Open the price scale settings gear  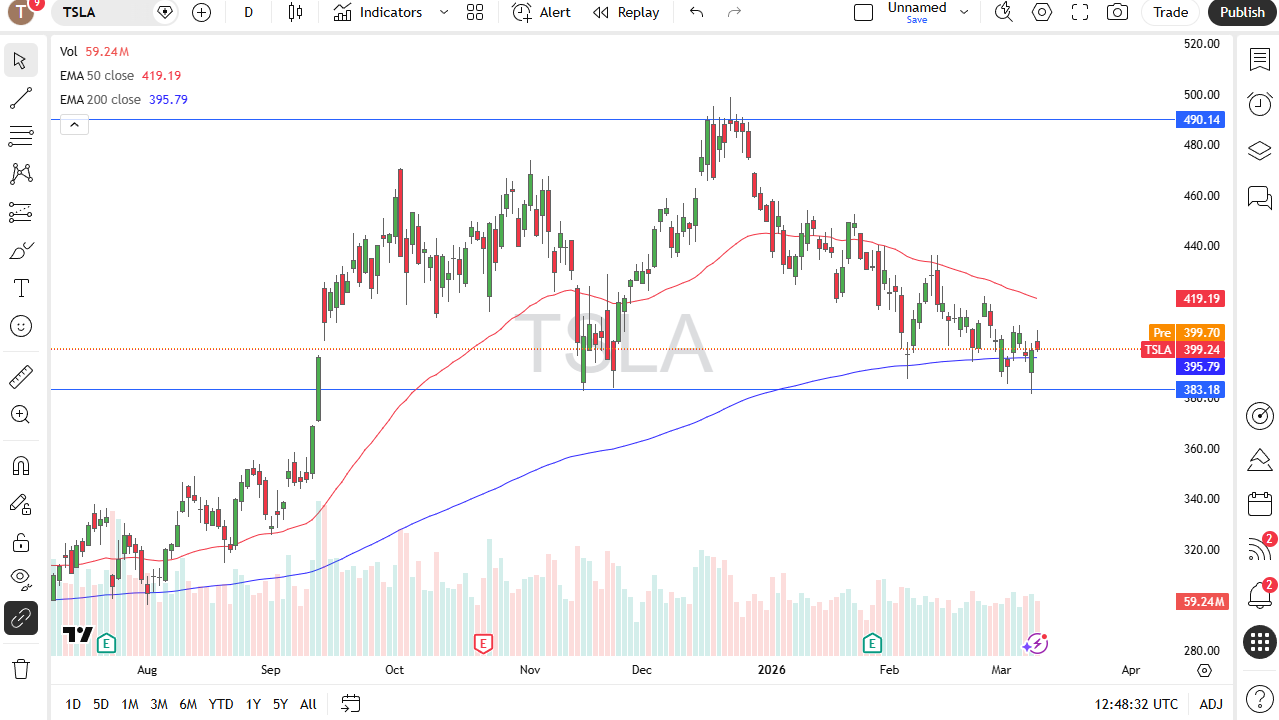[1204, 670]
